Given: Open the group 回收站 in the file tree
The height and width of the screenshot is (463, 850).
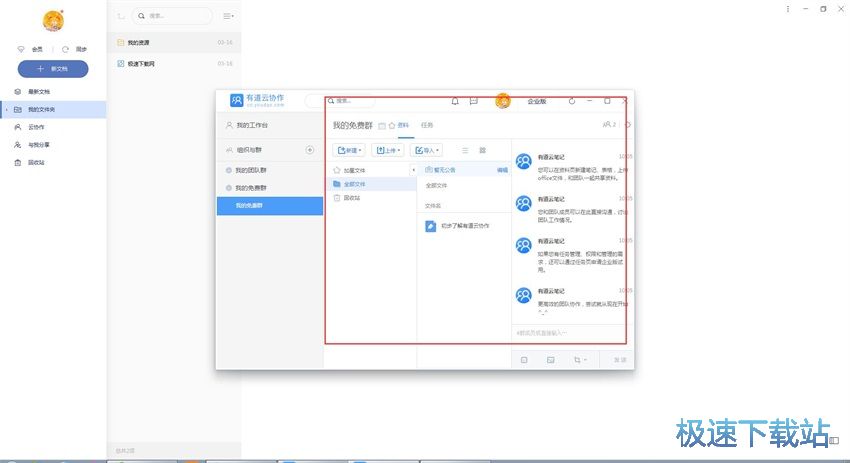Looking at the screenshot, I should pos(372,198).
